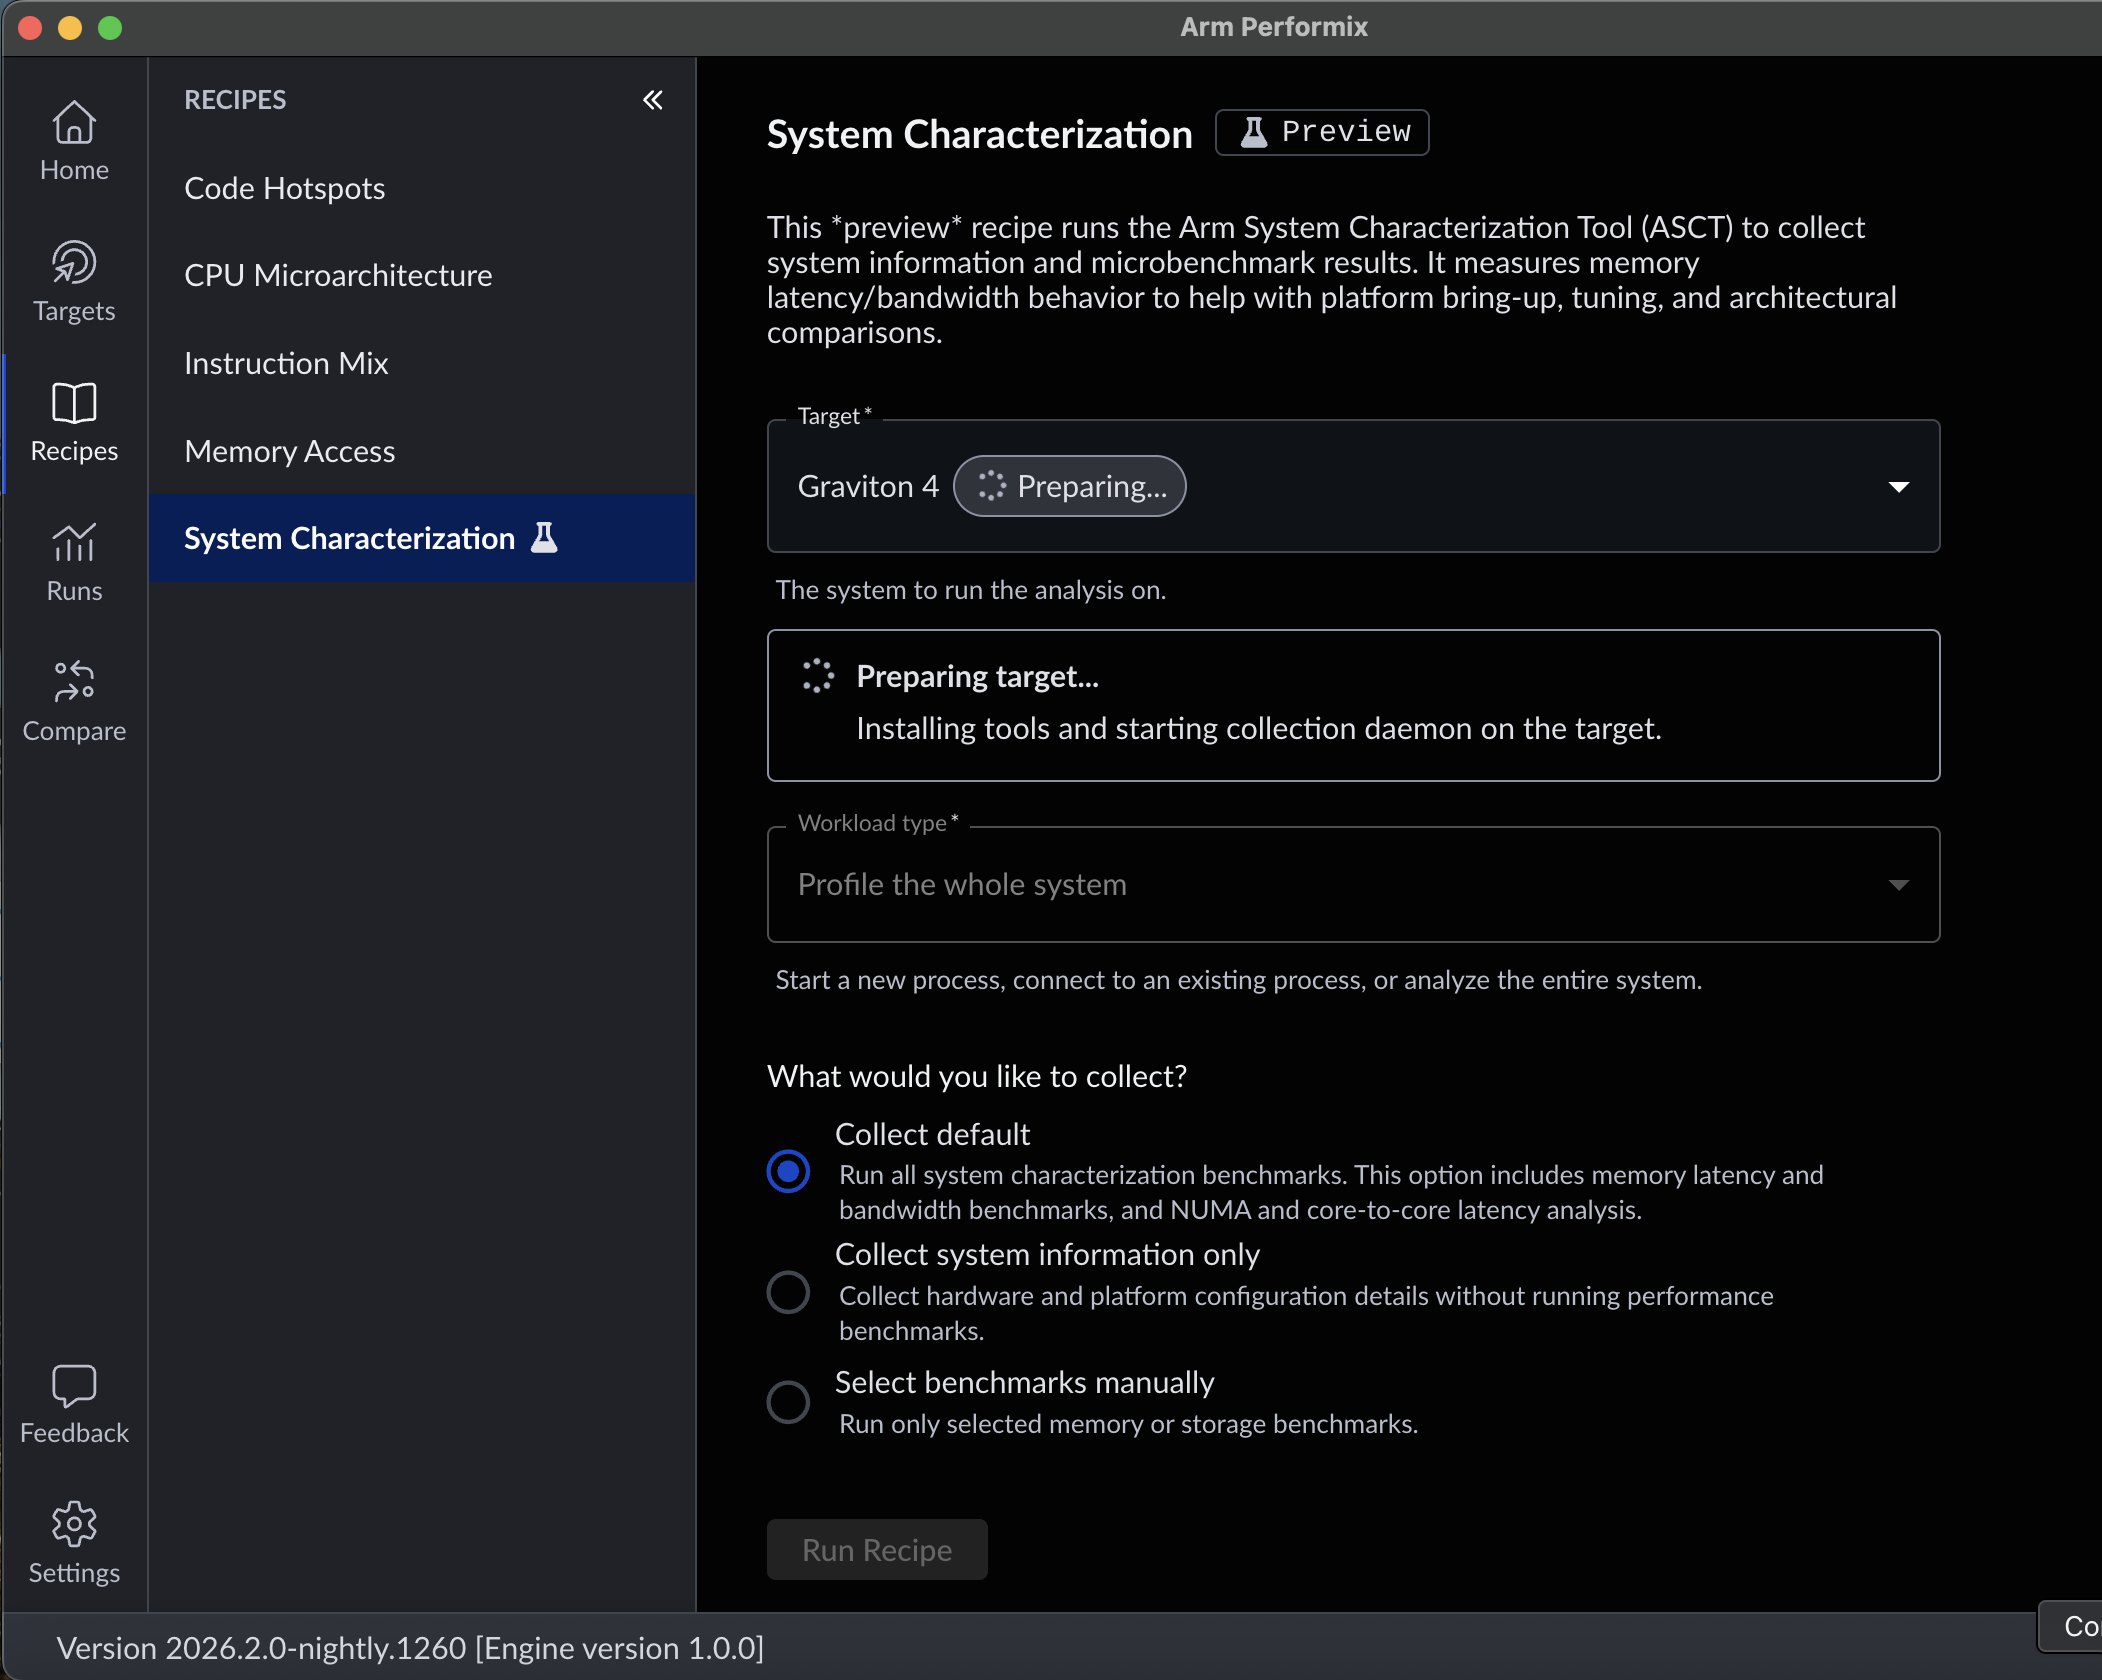Click the macOS green zoom window button
Image resolution: width=2102 pixels, height=1680 pixels.
tap(110, 28)
